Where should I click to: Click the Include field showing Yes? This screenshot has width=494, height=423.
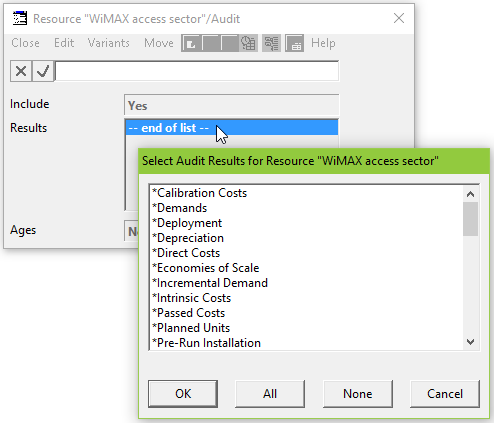[232, 106]
